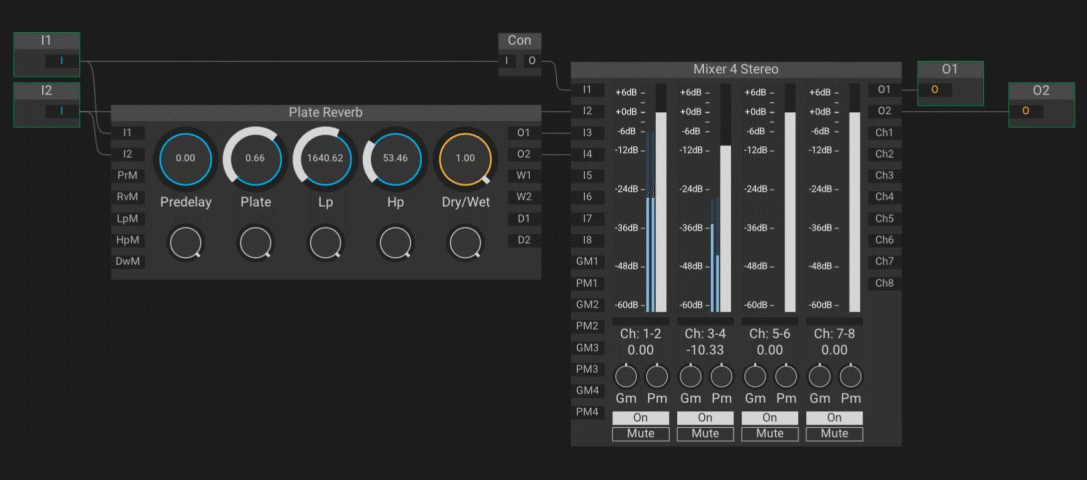The image size is (1087, 480).
Task: Click the value field in the O2 node
Action: click(x=1026, y=111)
